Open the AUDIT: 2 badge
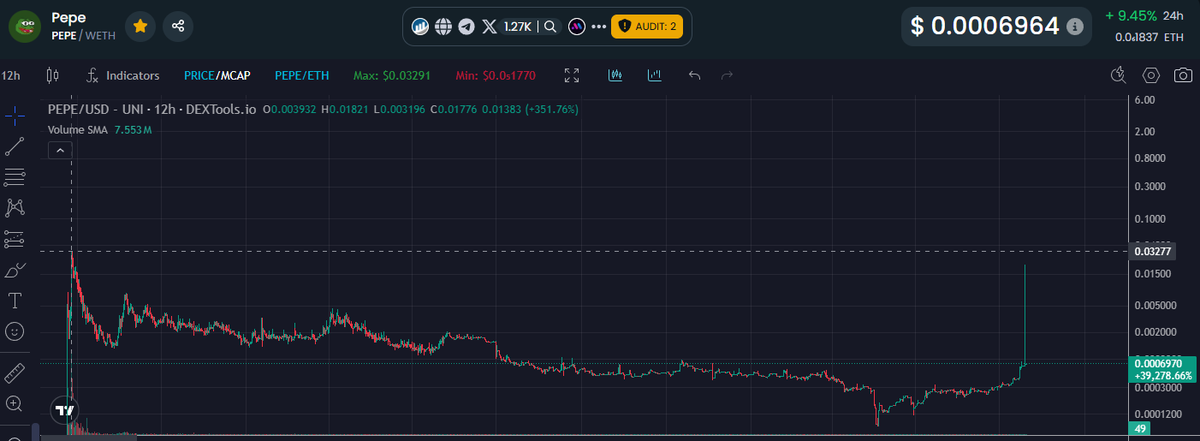1200x441 pixels. pyautogui.click(x=647, y=27)
